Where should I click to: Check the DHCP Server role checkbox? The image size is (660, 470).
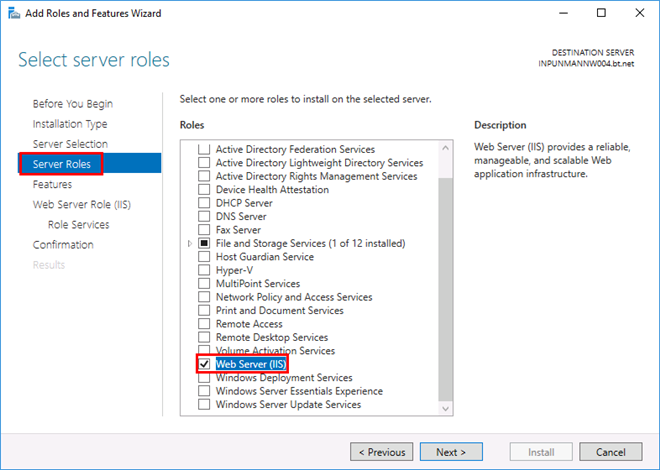click(205, 203)
